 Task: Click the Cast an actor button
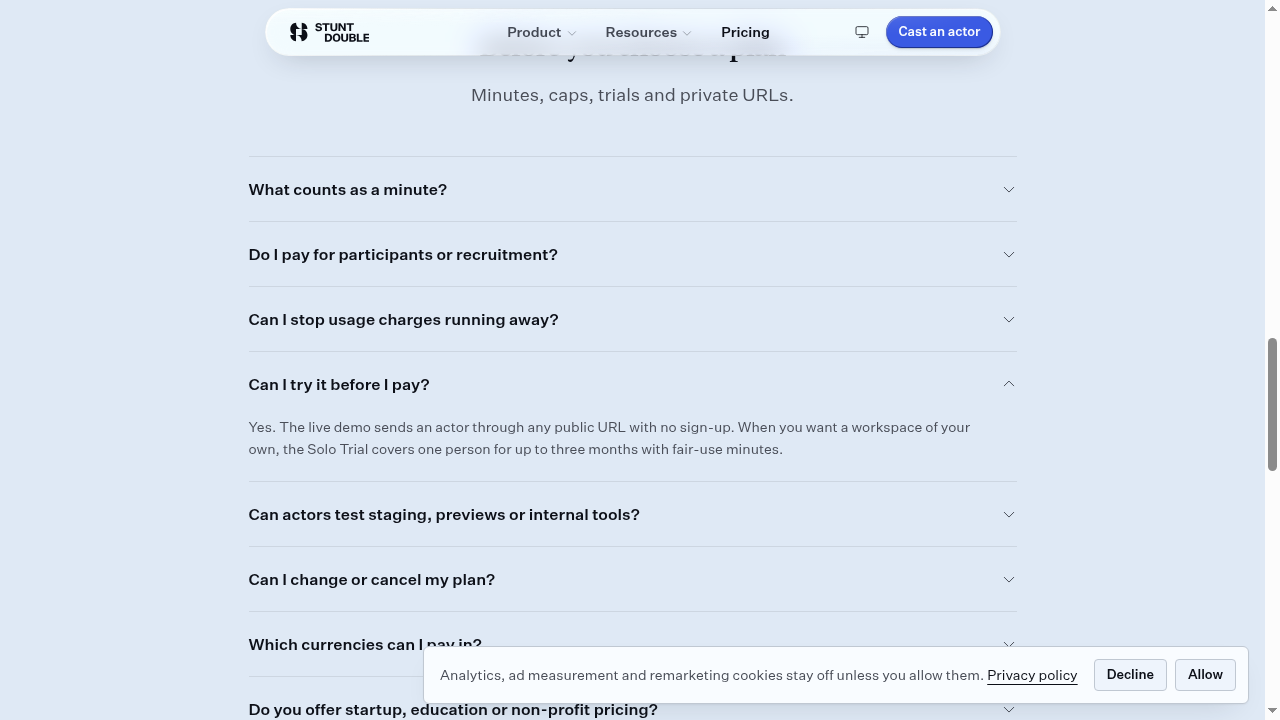click(x=939, y=32)
